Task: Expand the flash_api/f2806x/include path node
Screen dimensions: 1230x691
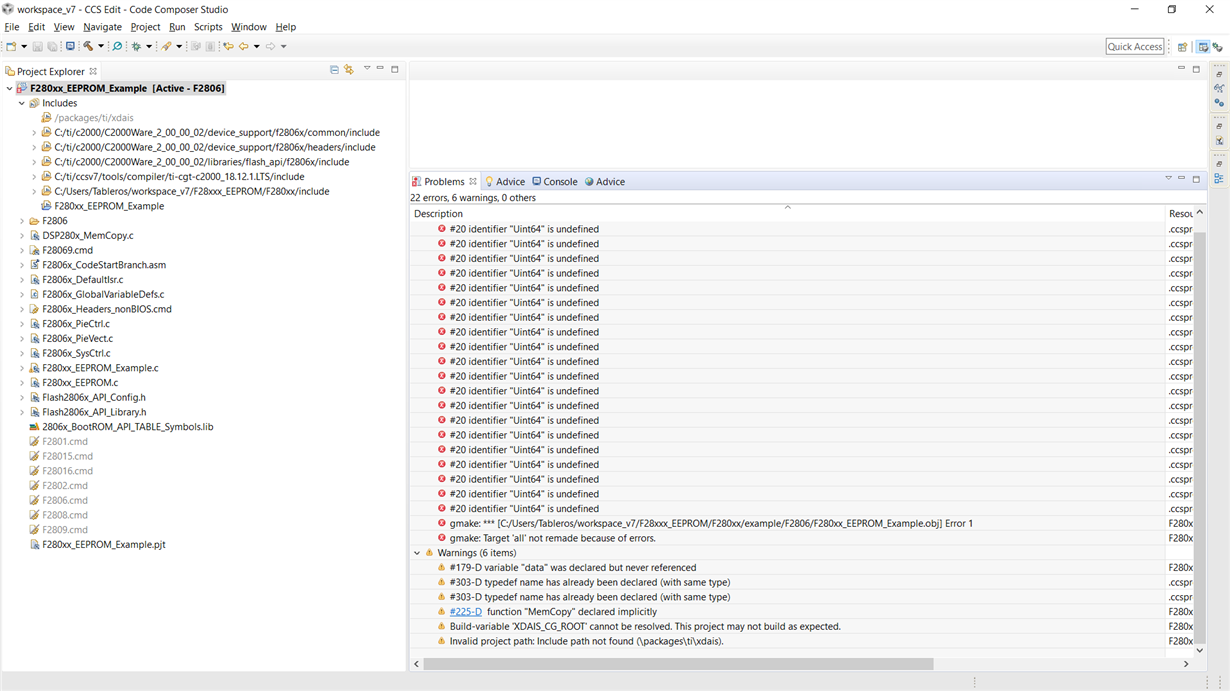Action: coord(33,162)
